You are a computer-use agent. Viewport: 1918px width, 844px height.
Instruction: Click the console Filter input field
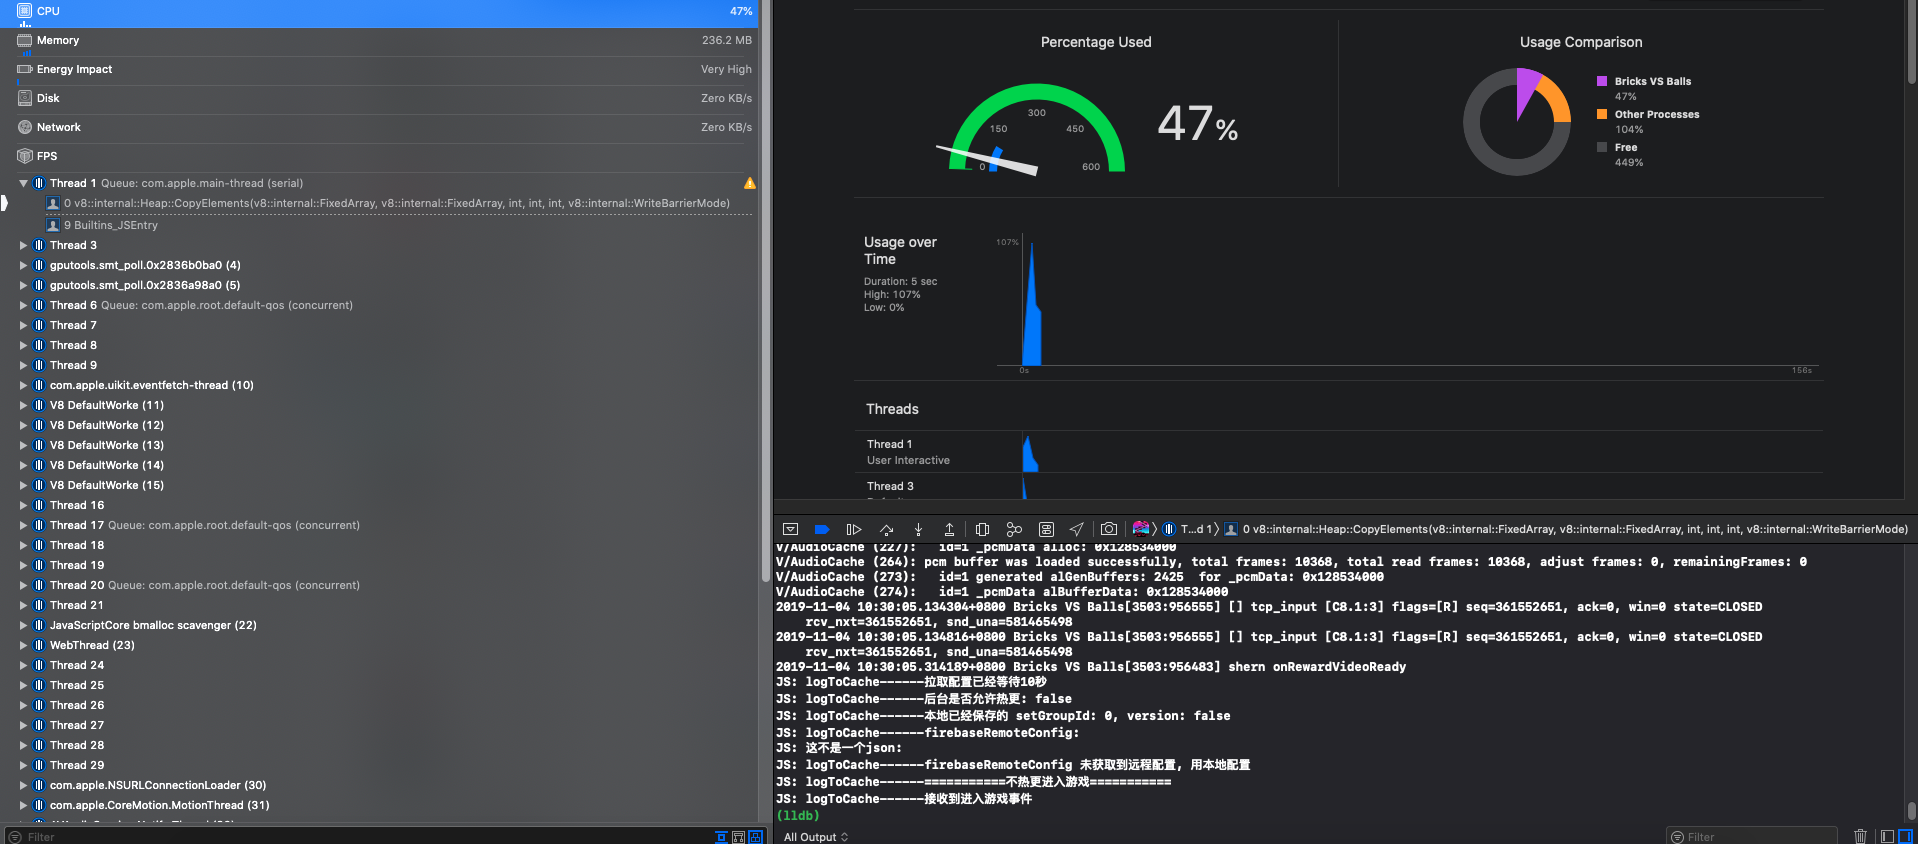1752,837
